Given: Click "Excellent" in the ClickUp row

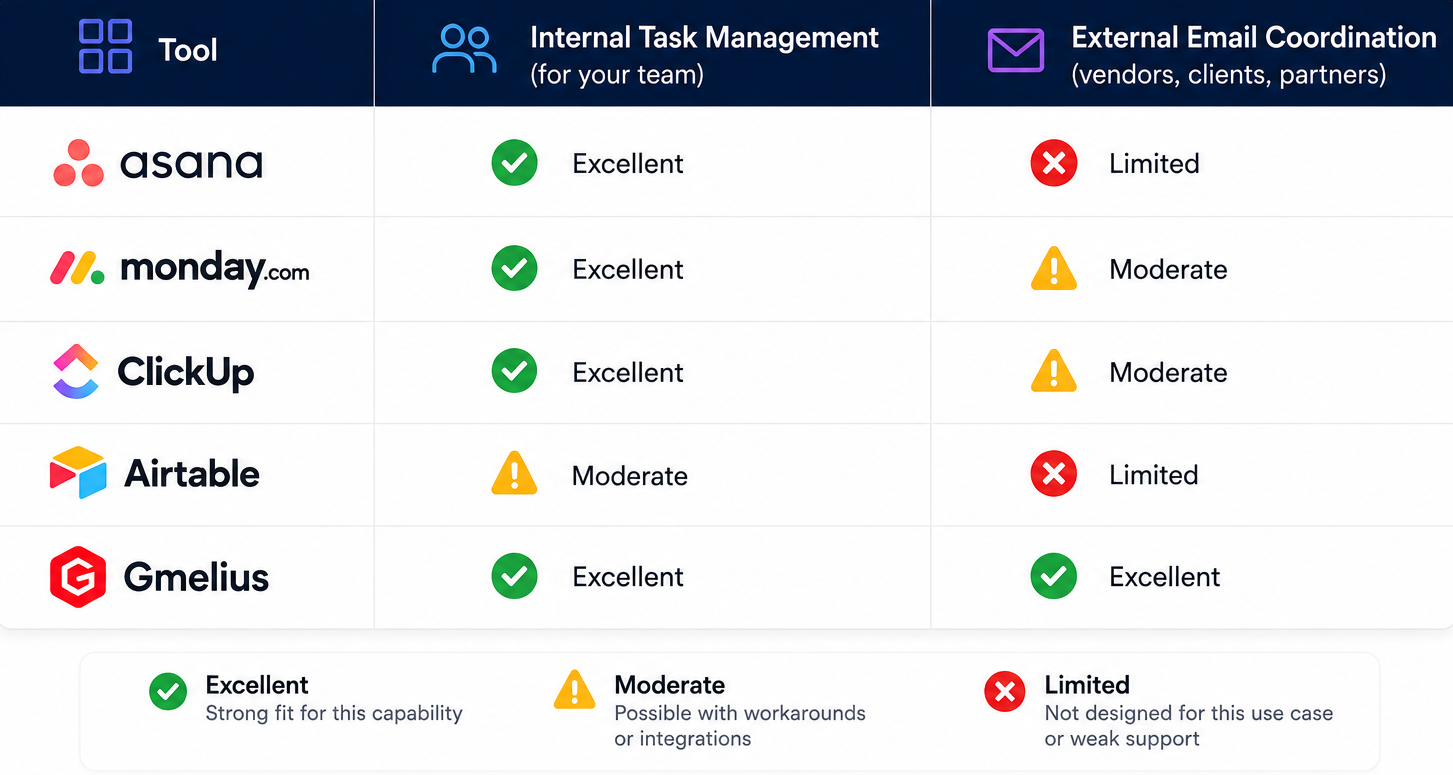Looking at the screenshot, I should [628, 373].
